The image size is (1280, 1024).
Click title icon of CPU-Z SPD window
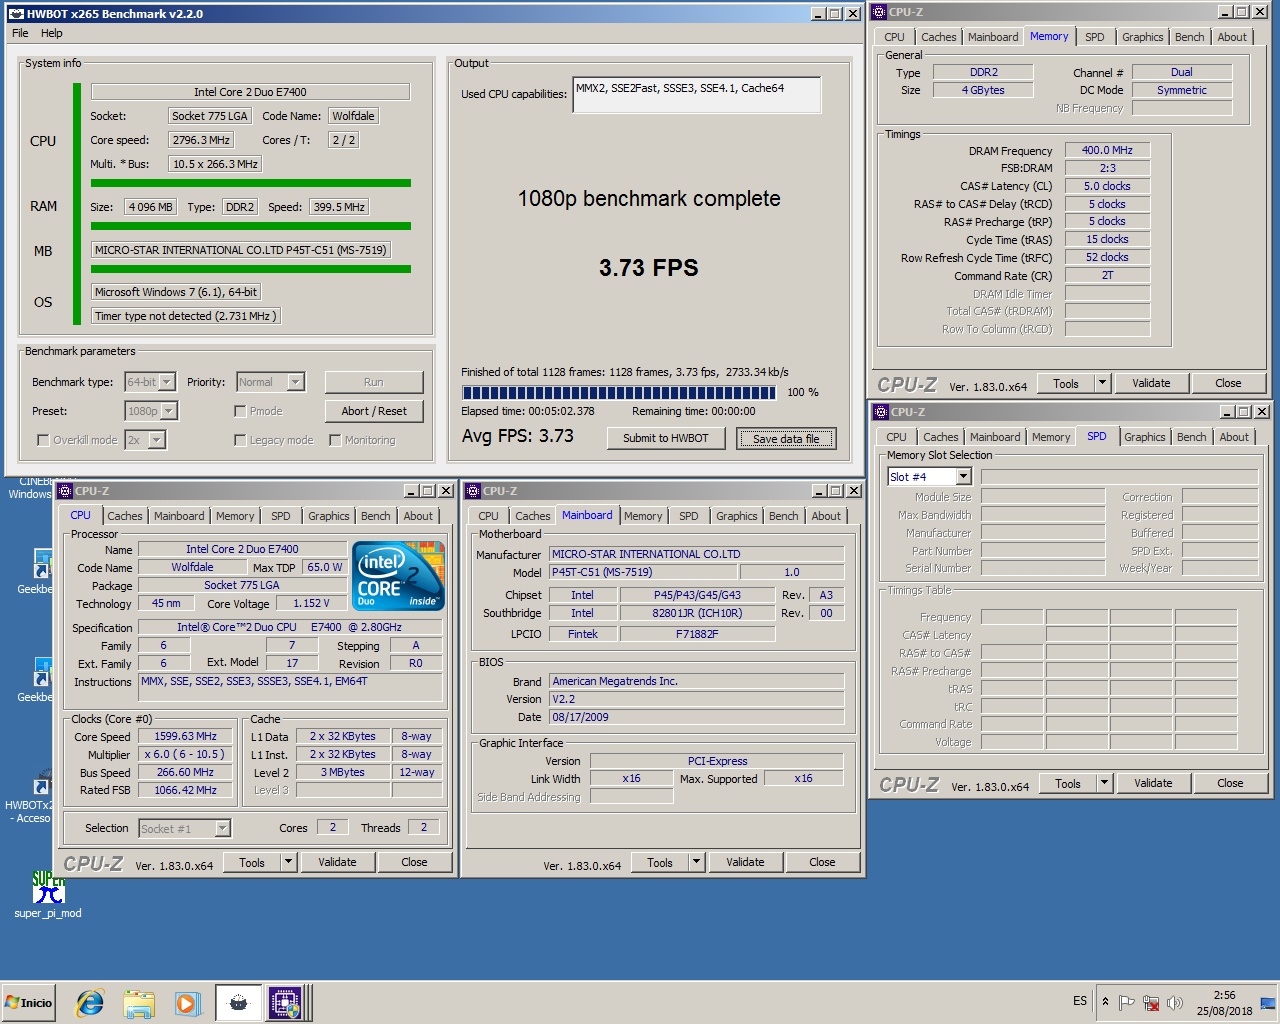tap(882, 412)
